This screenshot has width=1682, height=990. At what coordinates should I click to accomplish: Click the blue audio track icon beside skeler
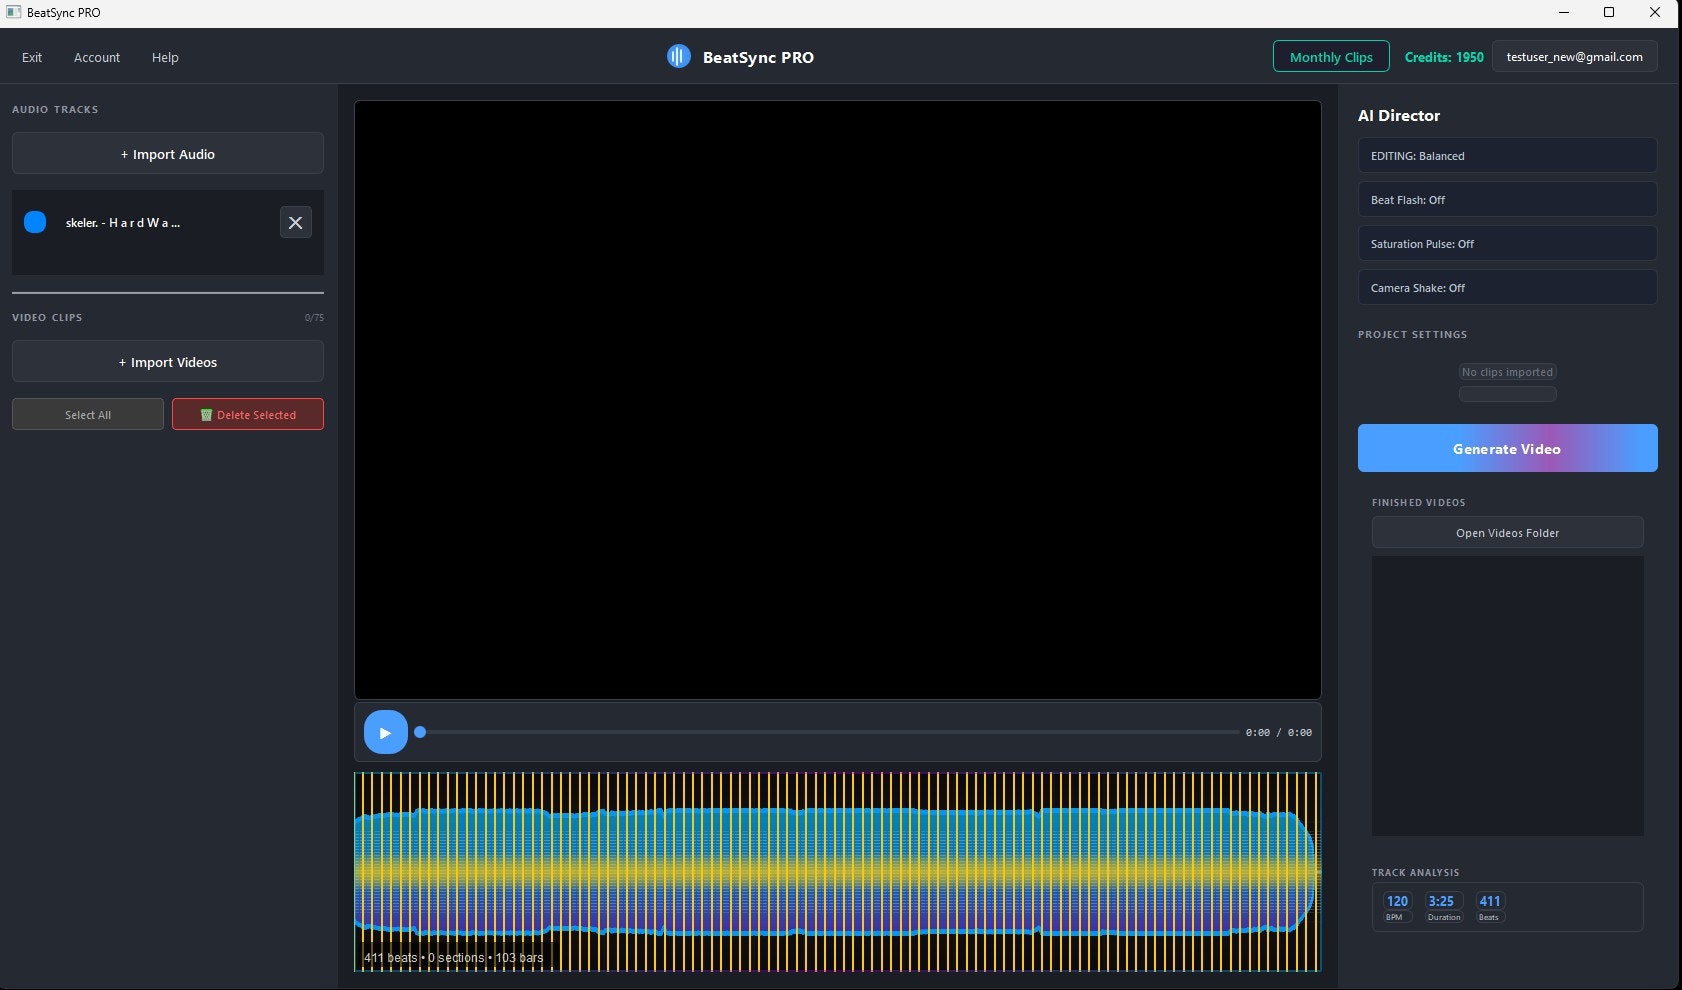coord(36,222)
